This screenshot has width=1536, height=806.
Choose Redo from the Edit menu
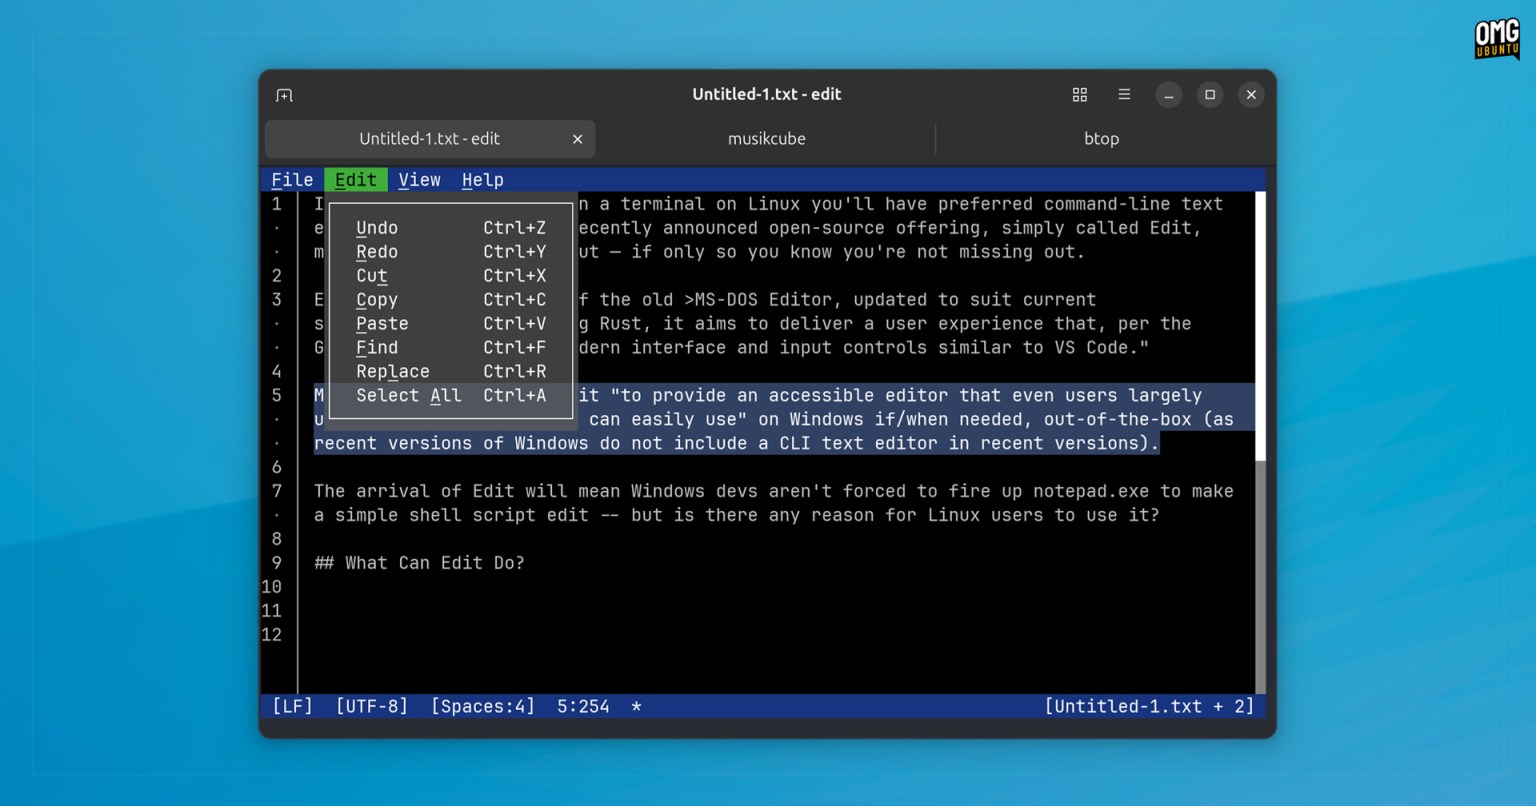tap(451, 252)
